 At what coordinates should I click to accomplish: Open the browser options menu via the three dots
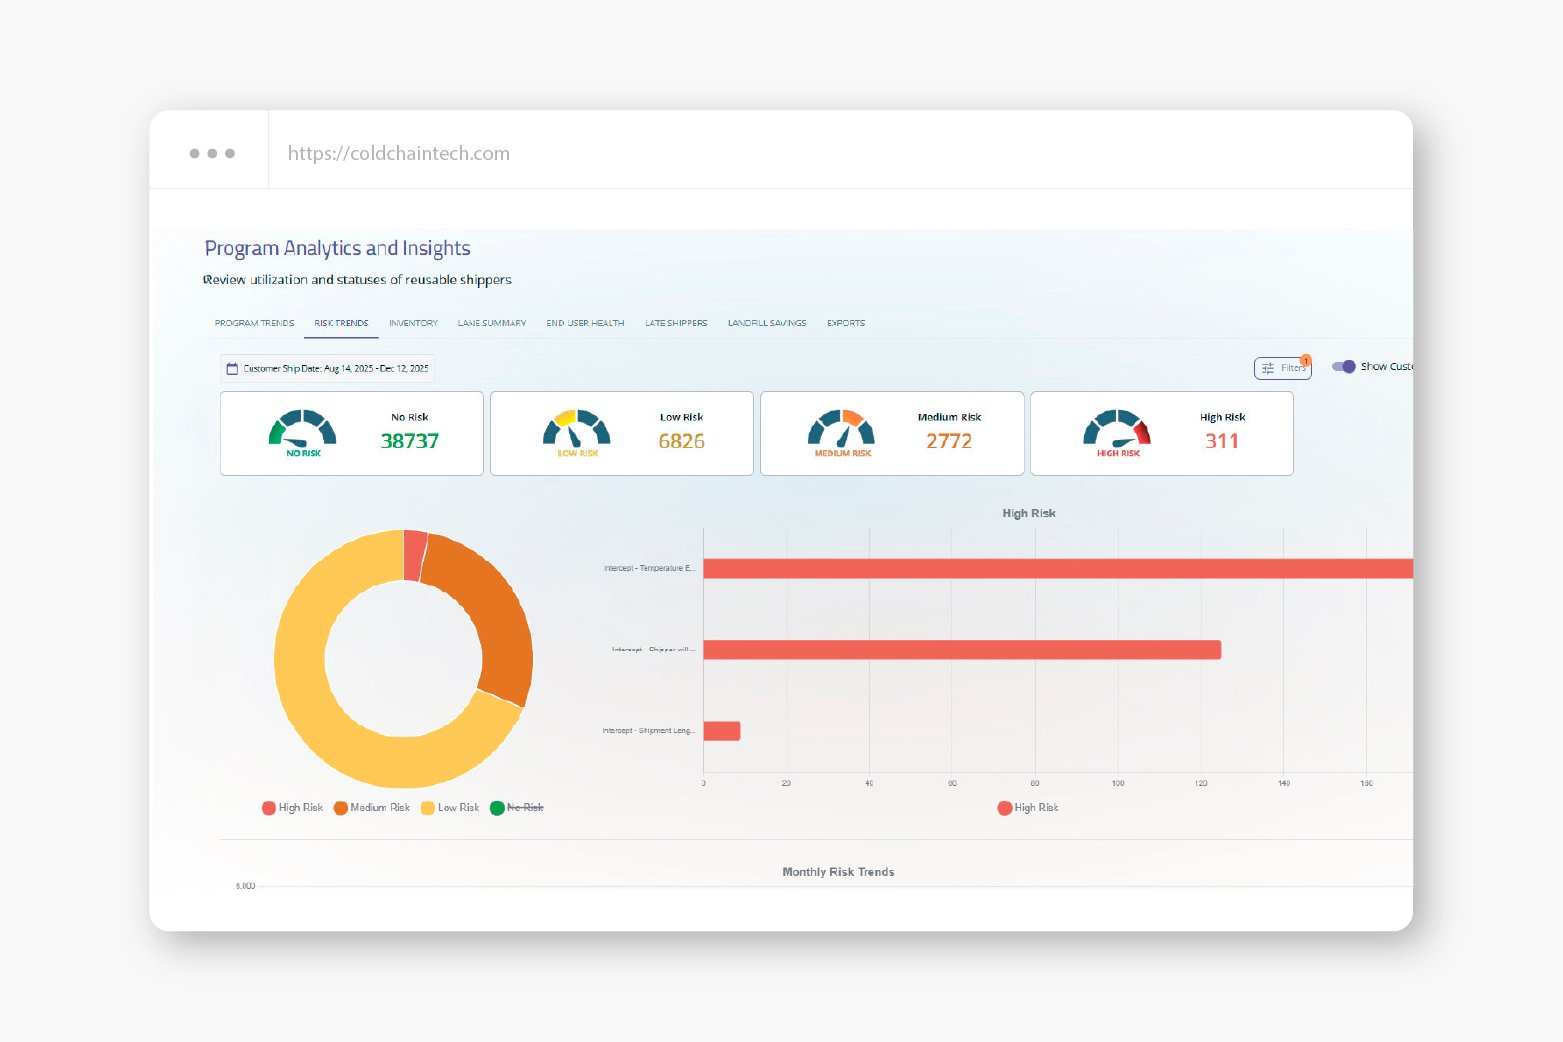(x=211, y=152)
